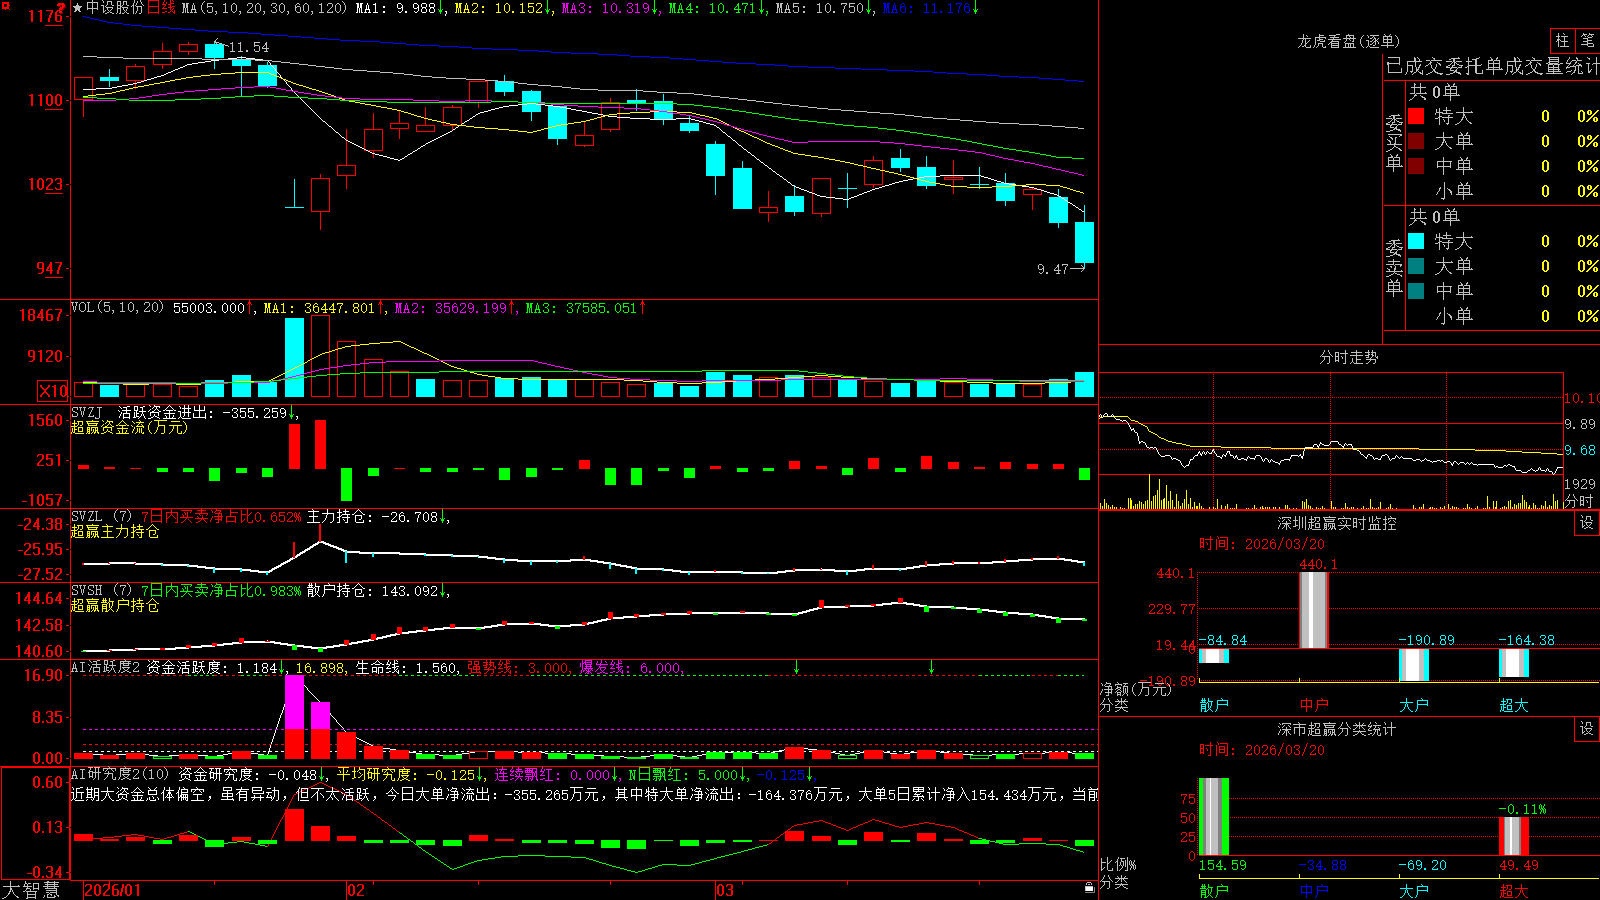The image size is (1600, 900).
Task: Click the lock icon at the chart bottom-right
Action: pyautogui.click(x=1090, y=887)
